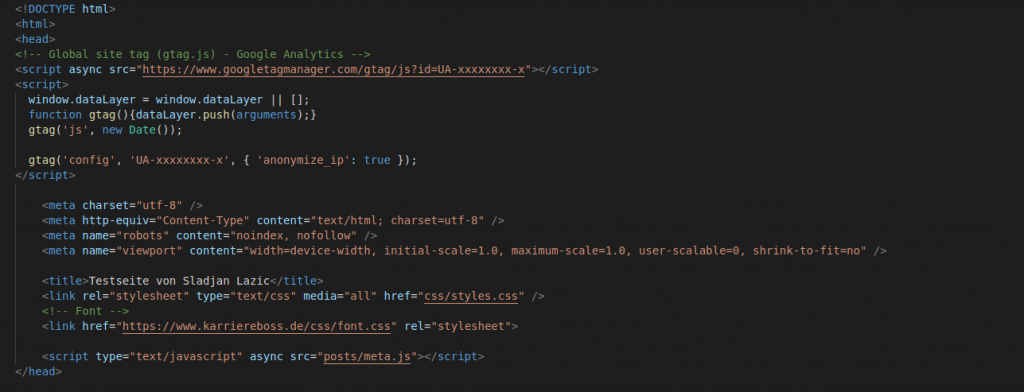Click the window.dataLayer assignment line
Image resolution: width=1024 pixels, height=392 pixels.
point(168,99)
